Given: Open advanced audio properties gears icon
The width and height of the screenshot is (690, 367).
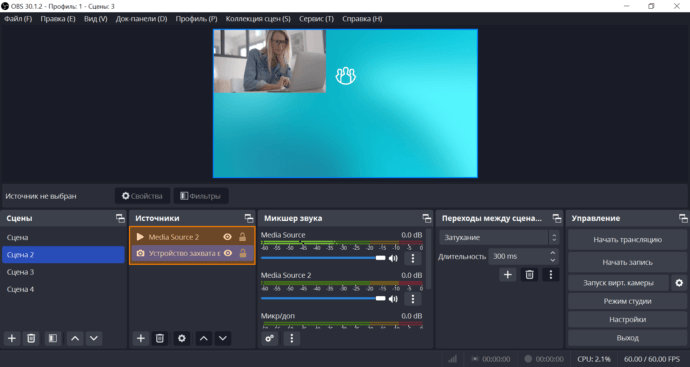Looking at the screenshot, I should click(x=270, y=338).
